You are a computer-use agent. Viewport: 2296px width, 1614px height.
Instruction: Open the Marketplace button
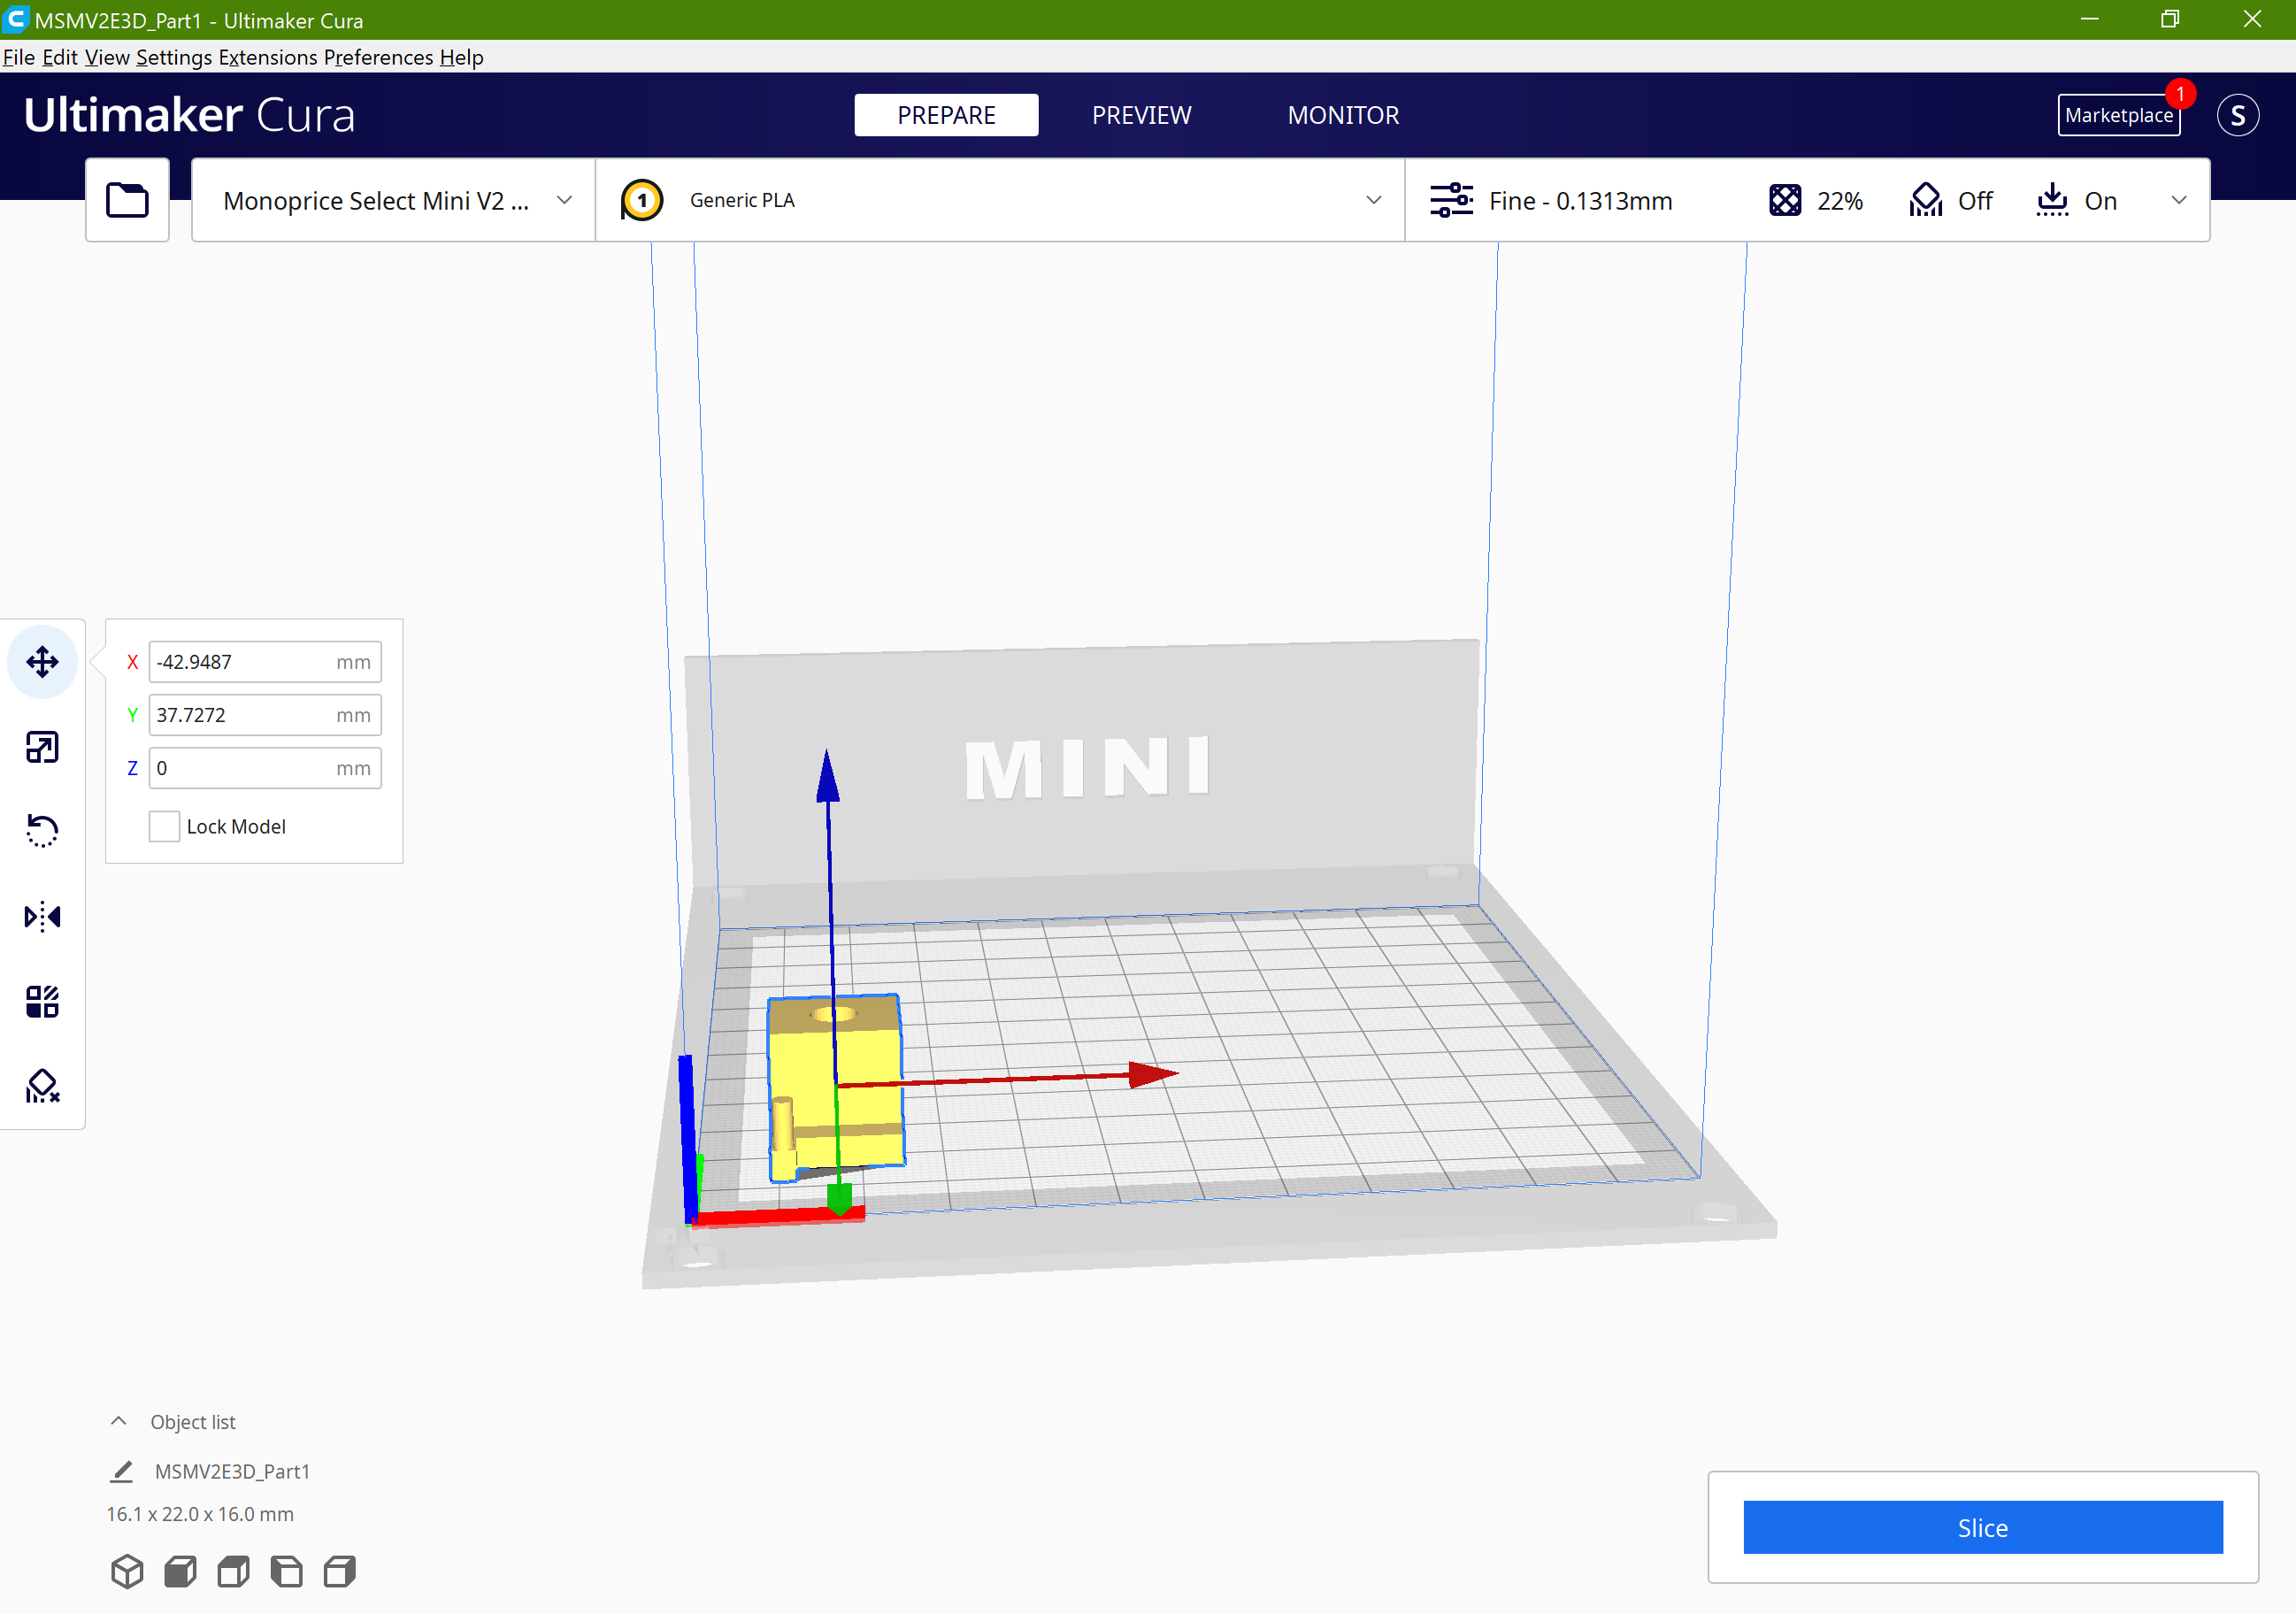point(2118,115)
